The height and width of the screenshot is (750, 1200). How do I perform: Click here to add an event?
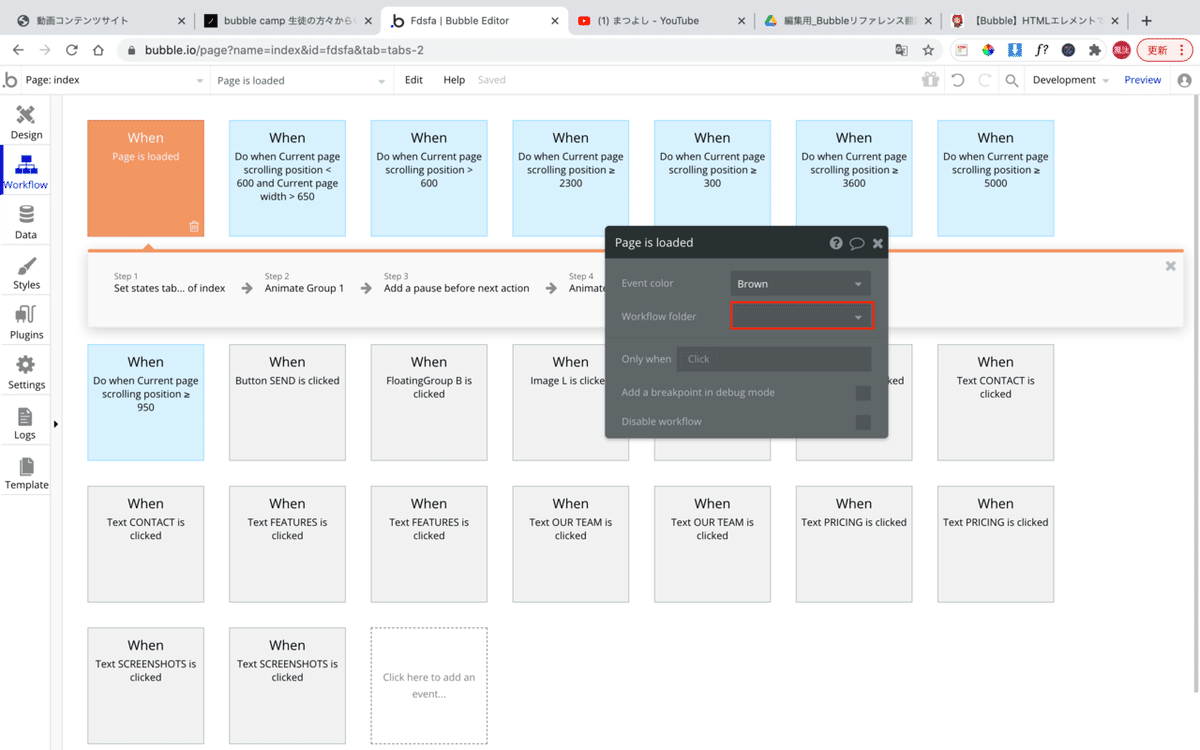tap(429, 685)
